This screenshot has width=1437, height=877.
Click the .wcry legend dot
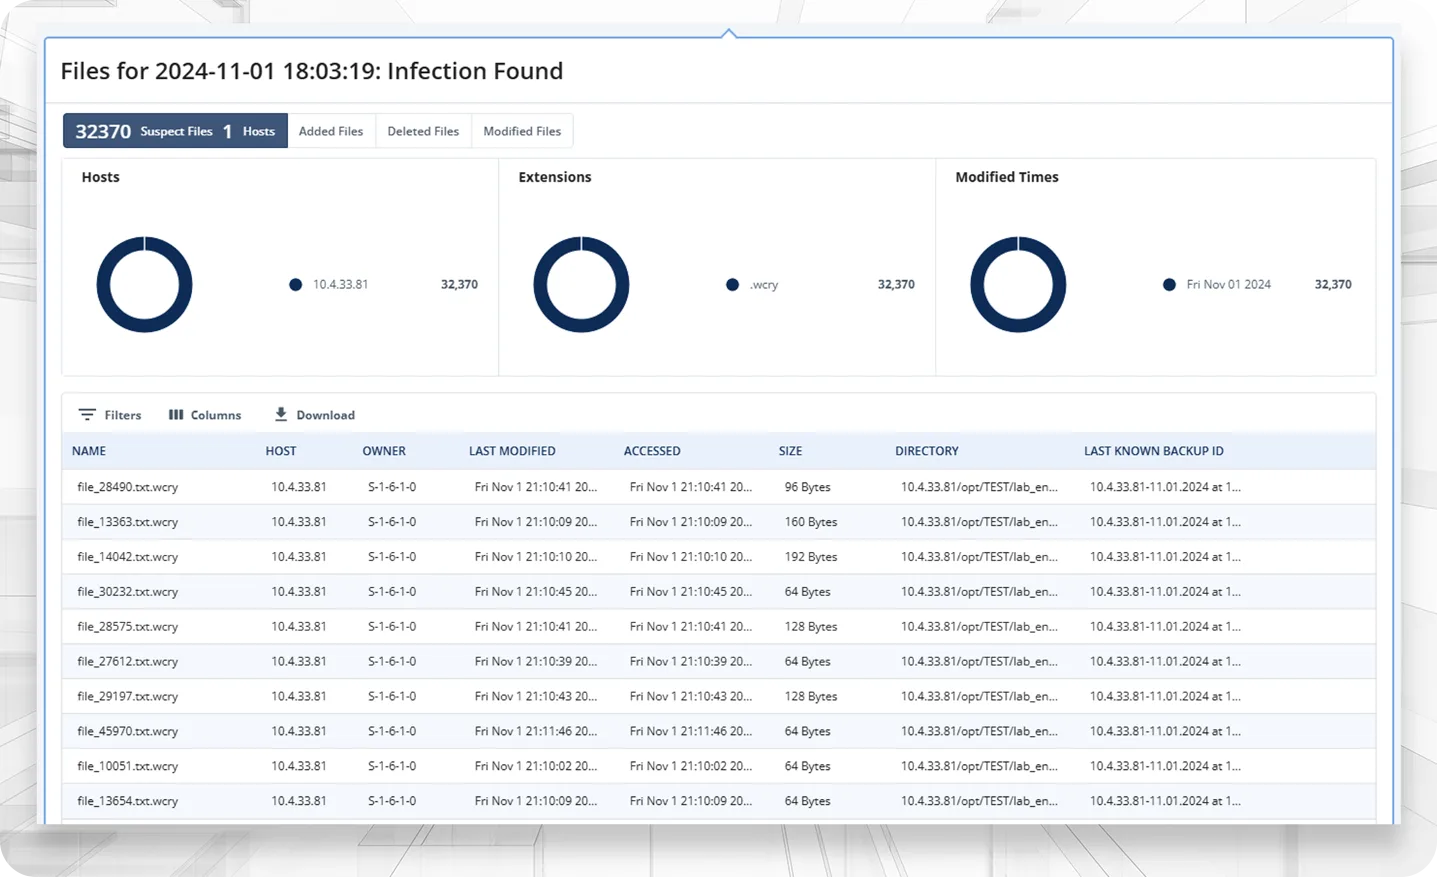pyautogui.click(x=732, y=285)
